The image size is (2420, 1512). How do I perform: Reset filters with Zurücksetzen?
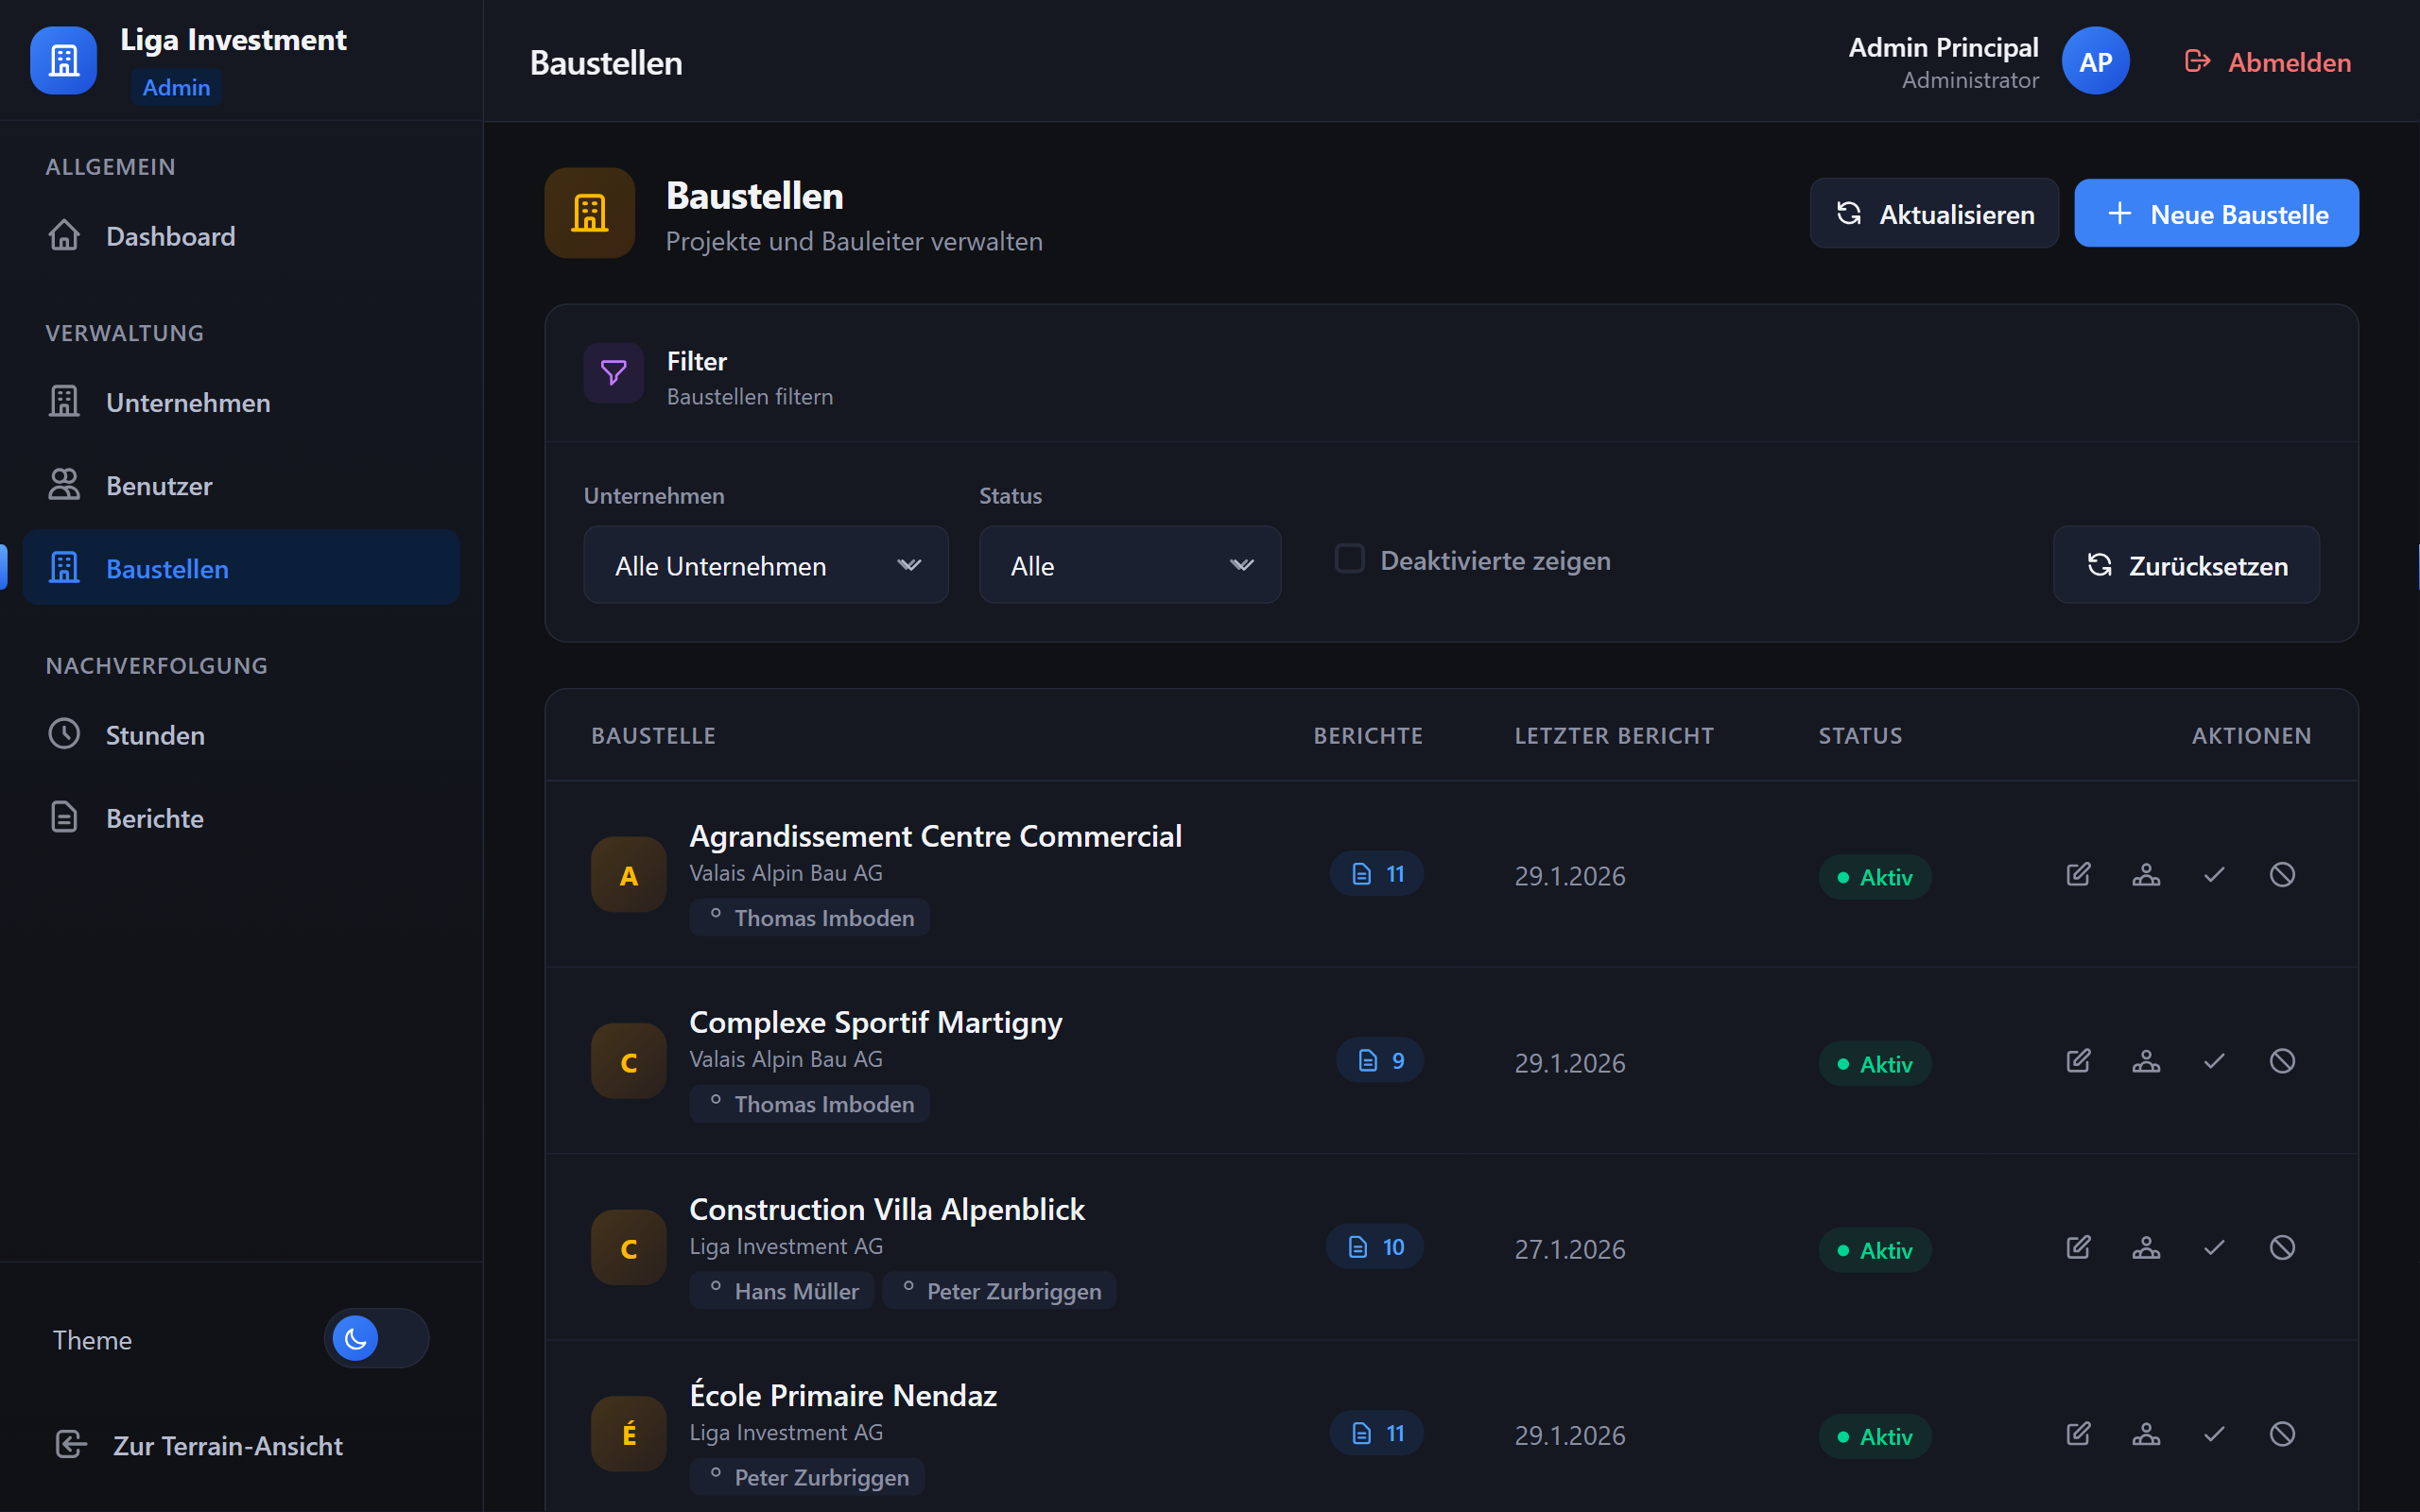pos(2186,565)
